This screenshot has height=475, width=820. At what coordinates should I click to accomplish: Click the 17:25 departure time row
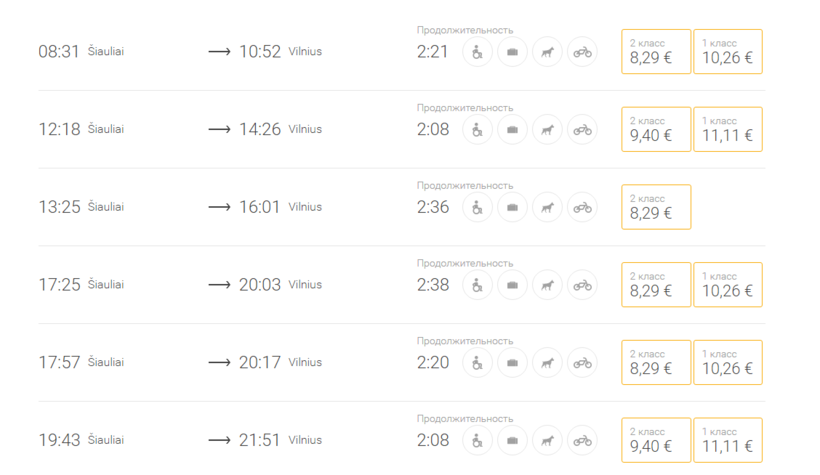[x=59, y=285]
